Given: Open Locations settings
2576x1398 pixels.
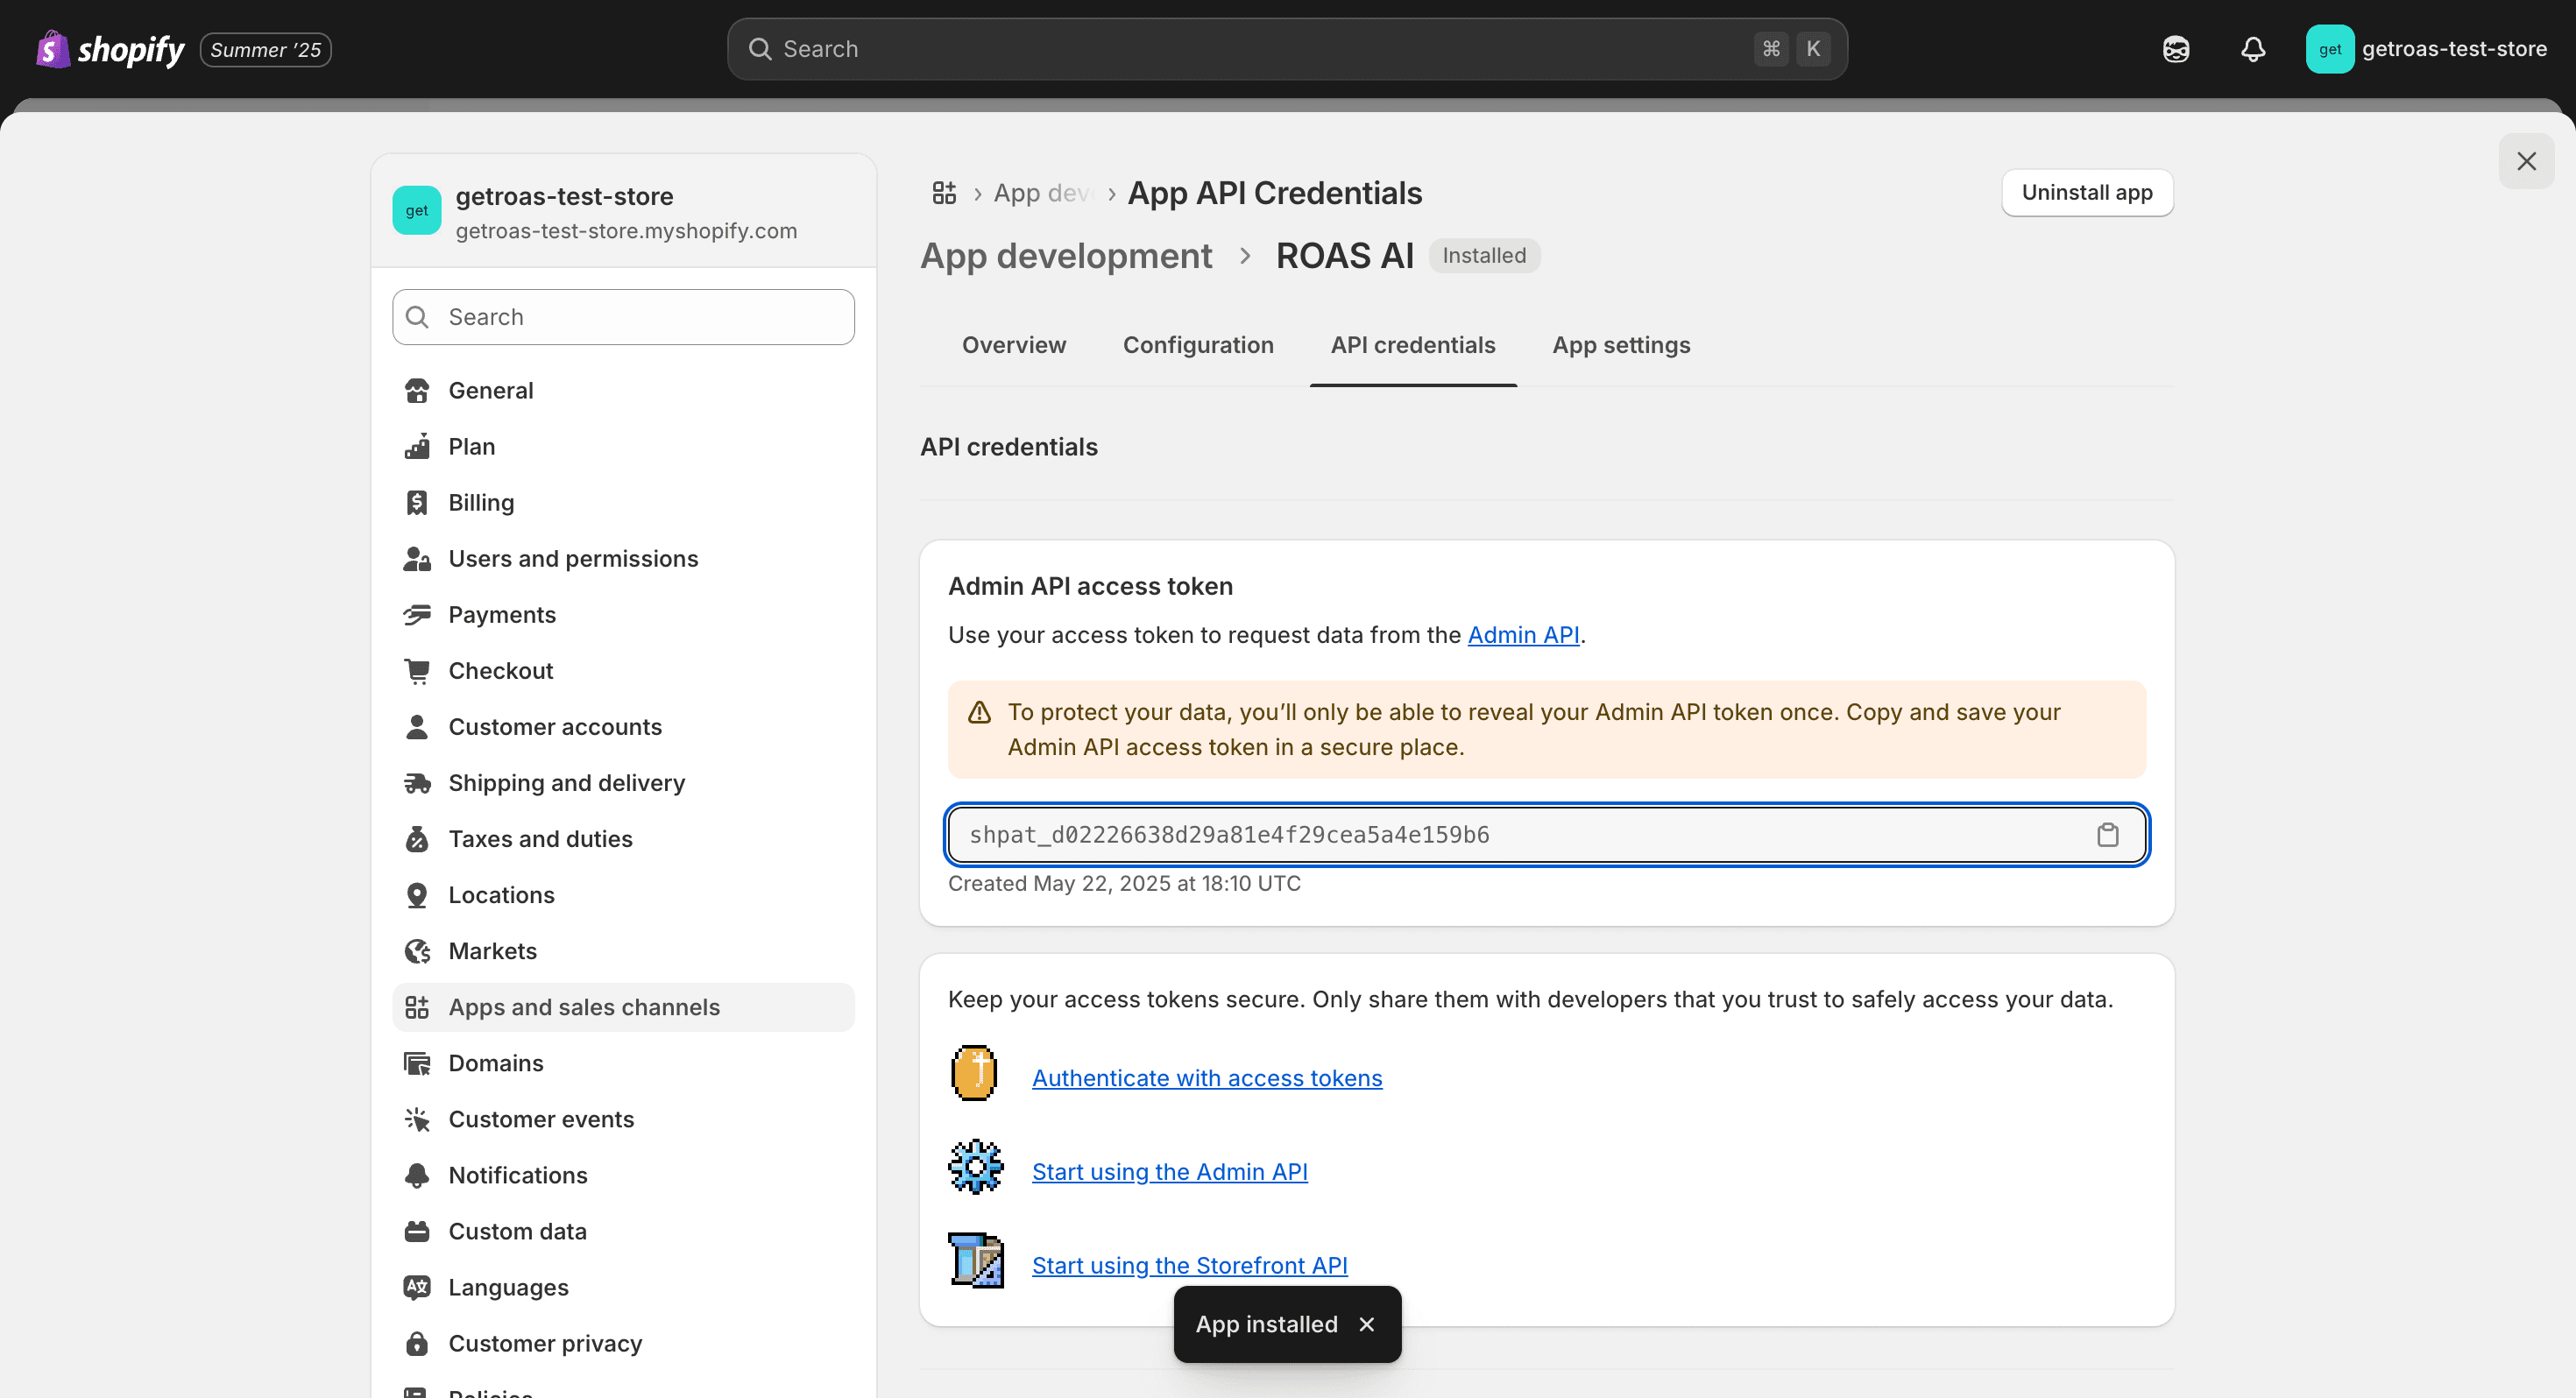Looking at the screenshot, I should (x=623, y=894).
